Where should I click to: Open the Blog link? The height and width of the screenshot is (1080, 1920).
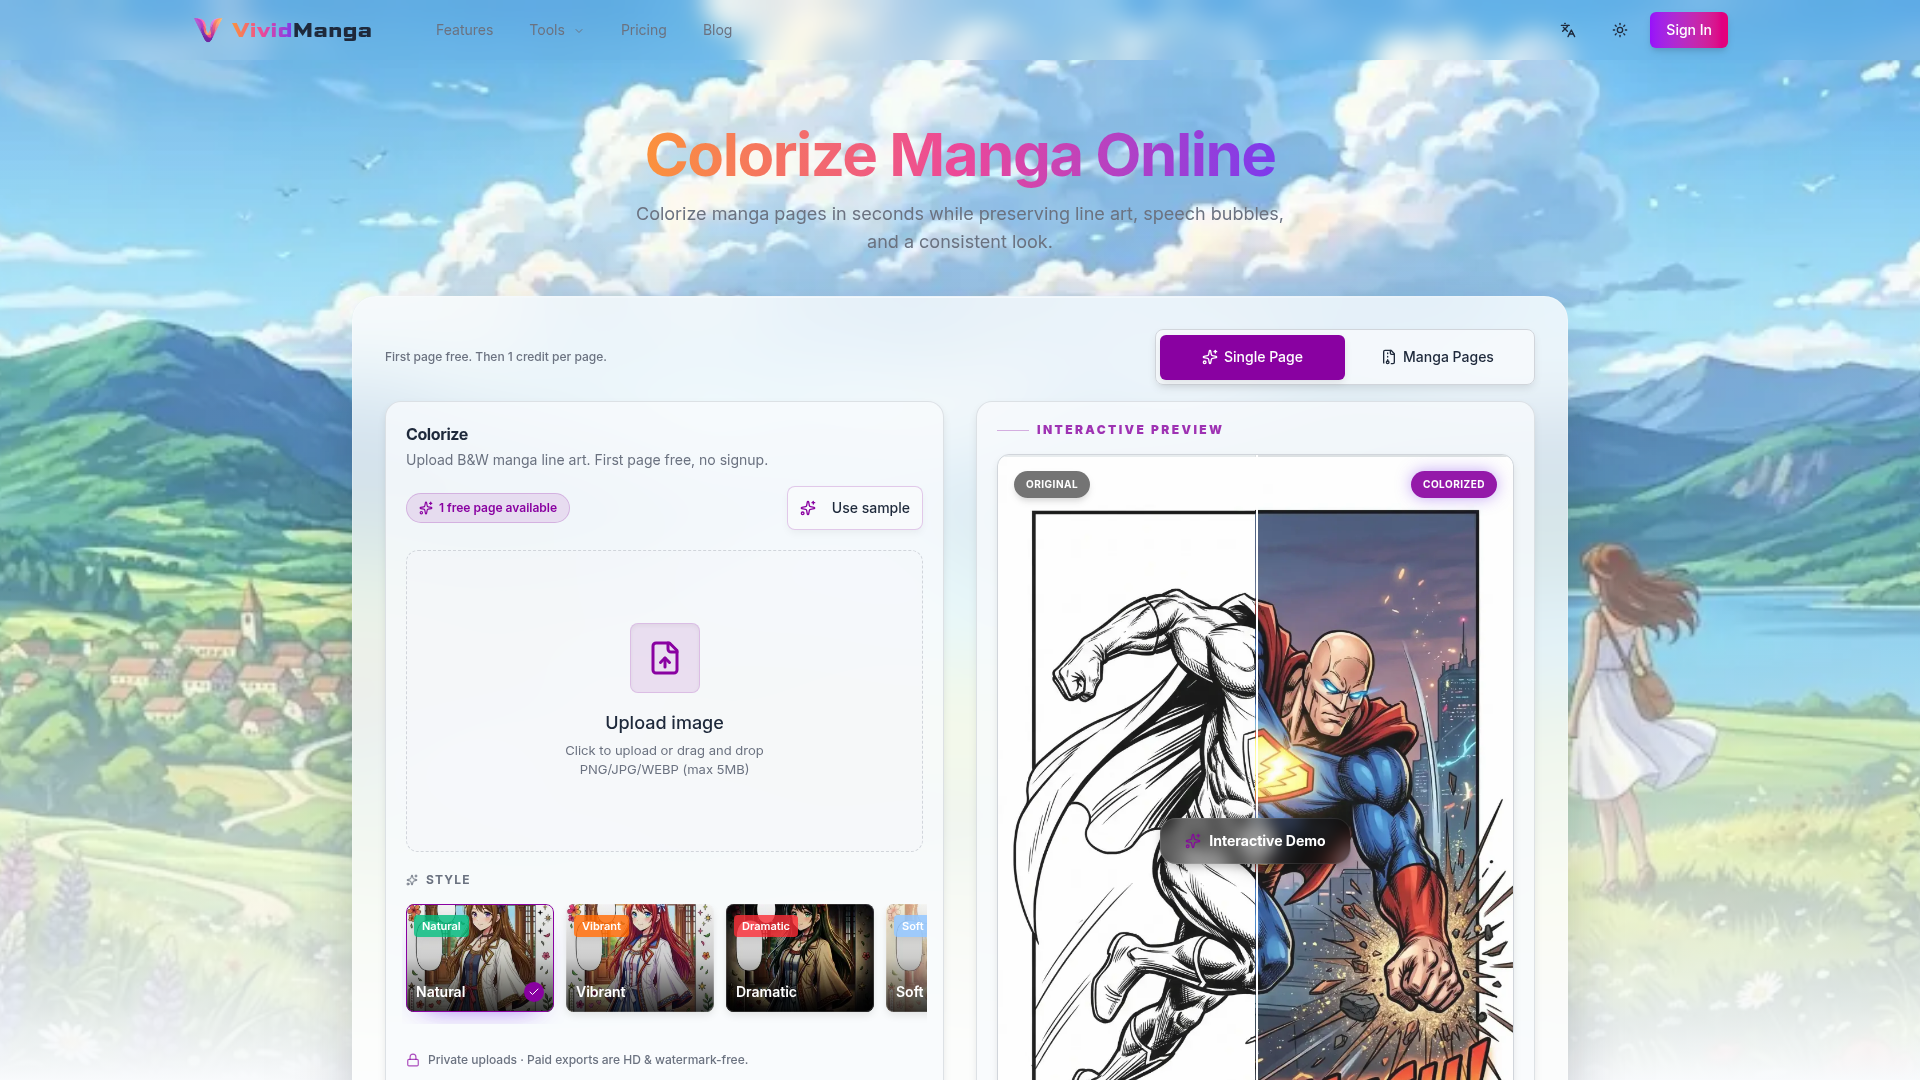click(717, 30)
